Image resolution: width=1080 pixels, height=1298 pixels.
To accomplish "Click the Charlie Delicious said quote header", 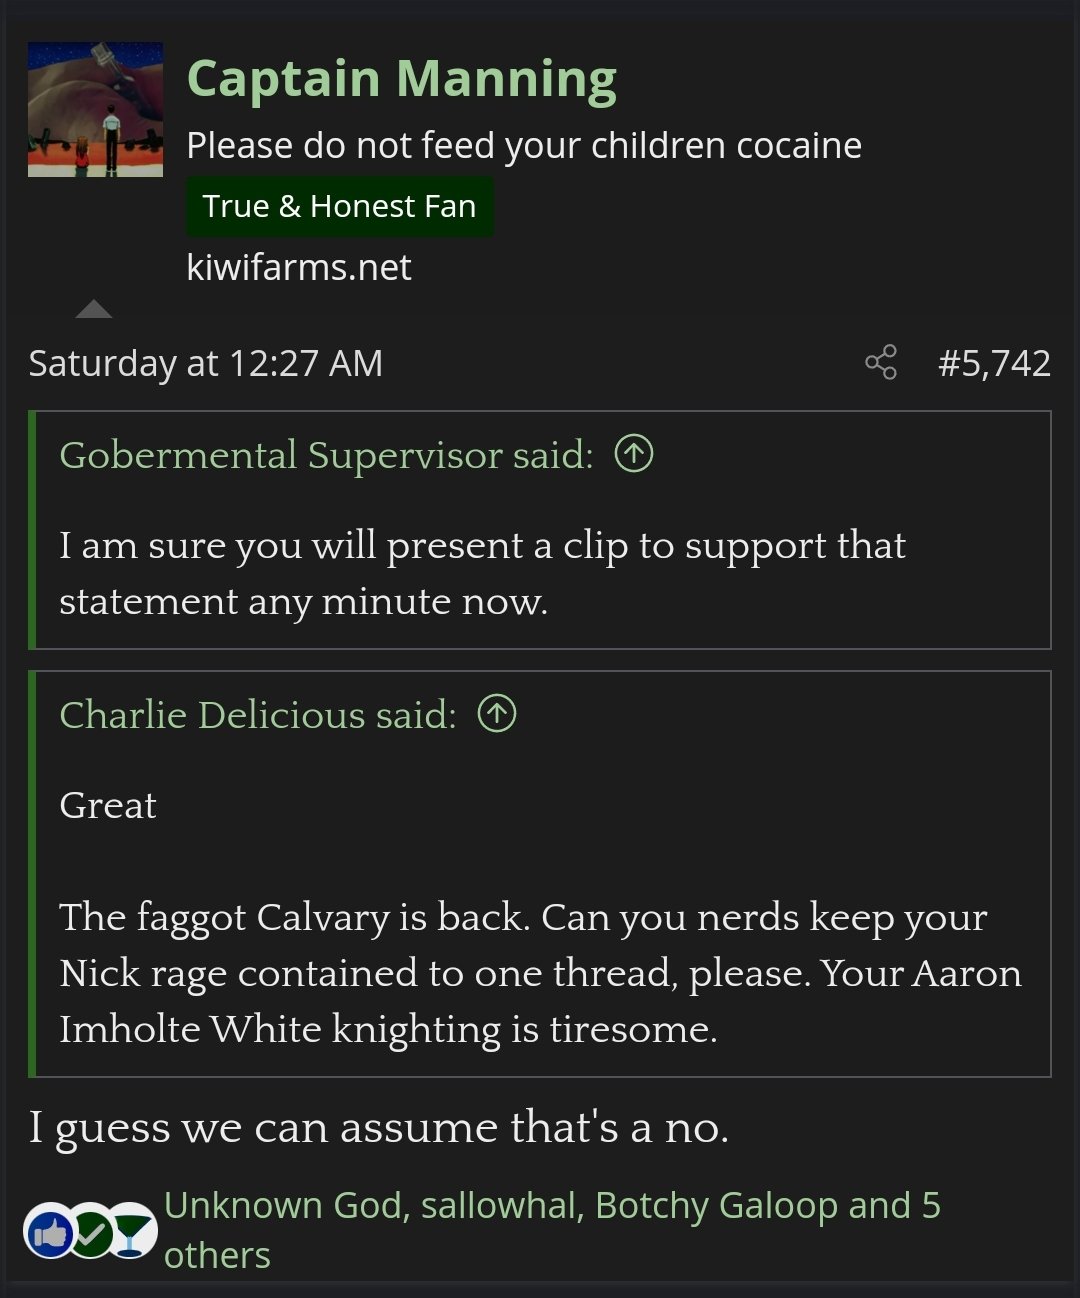I will click(x=257, y=715).
